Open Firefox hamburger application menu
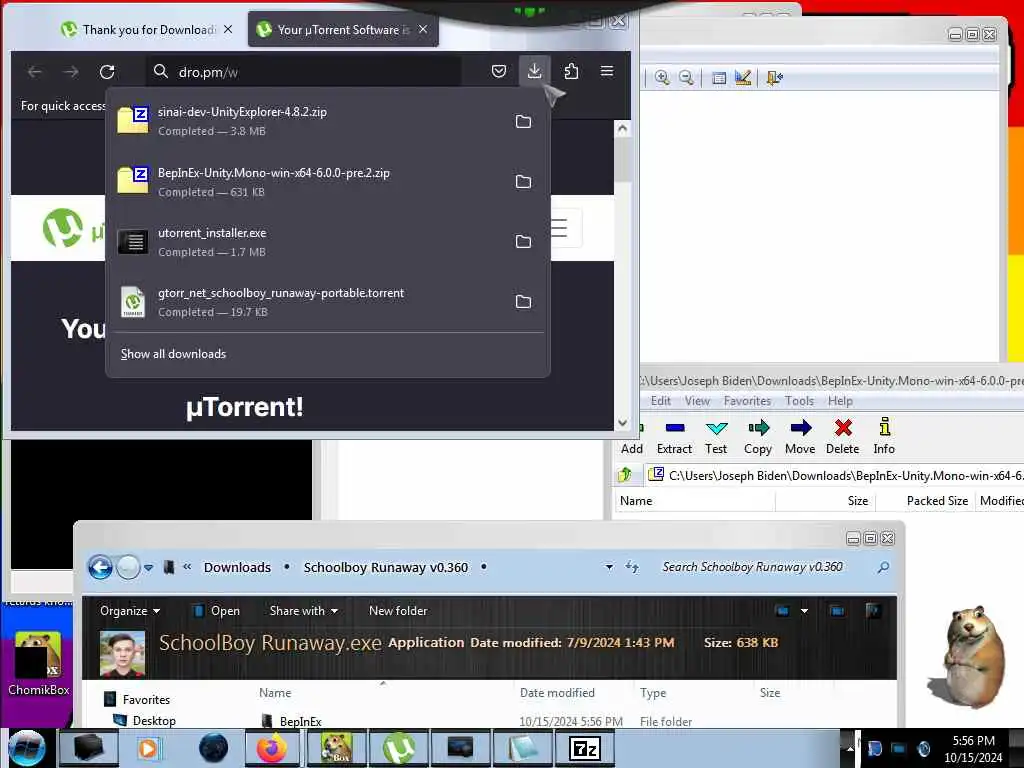Screen dimensions: 1024x768 tap(607, 71)
